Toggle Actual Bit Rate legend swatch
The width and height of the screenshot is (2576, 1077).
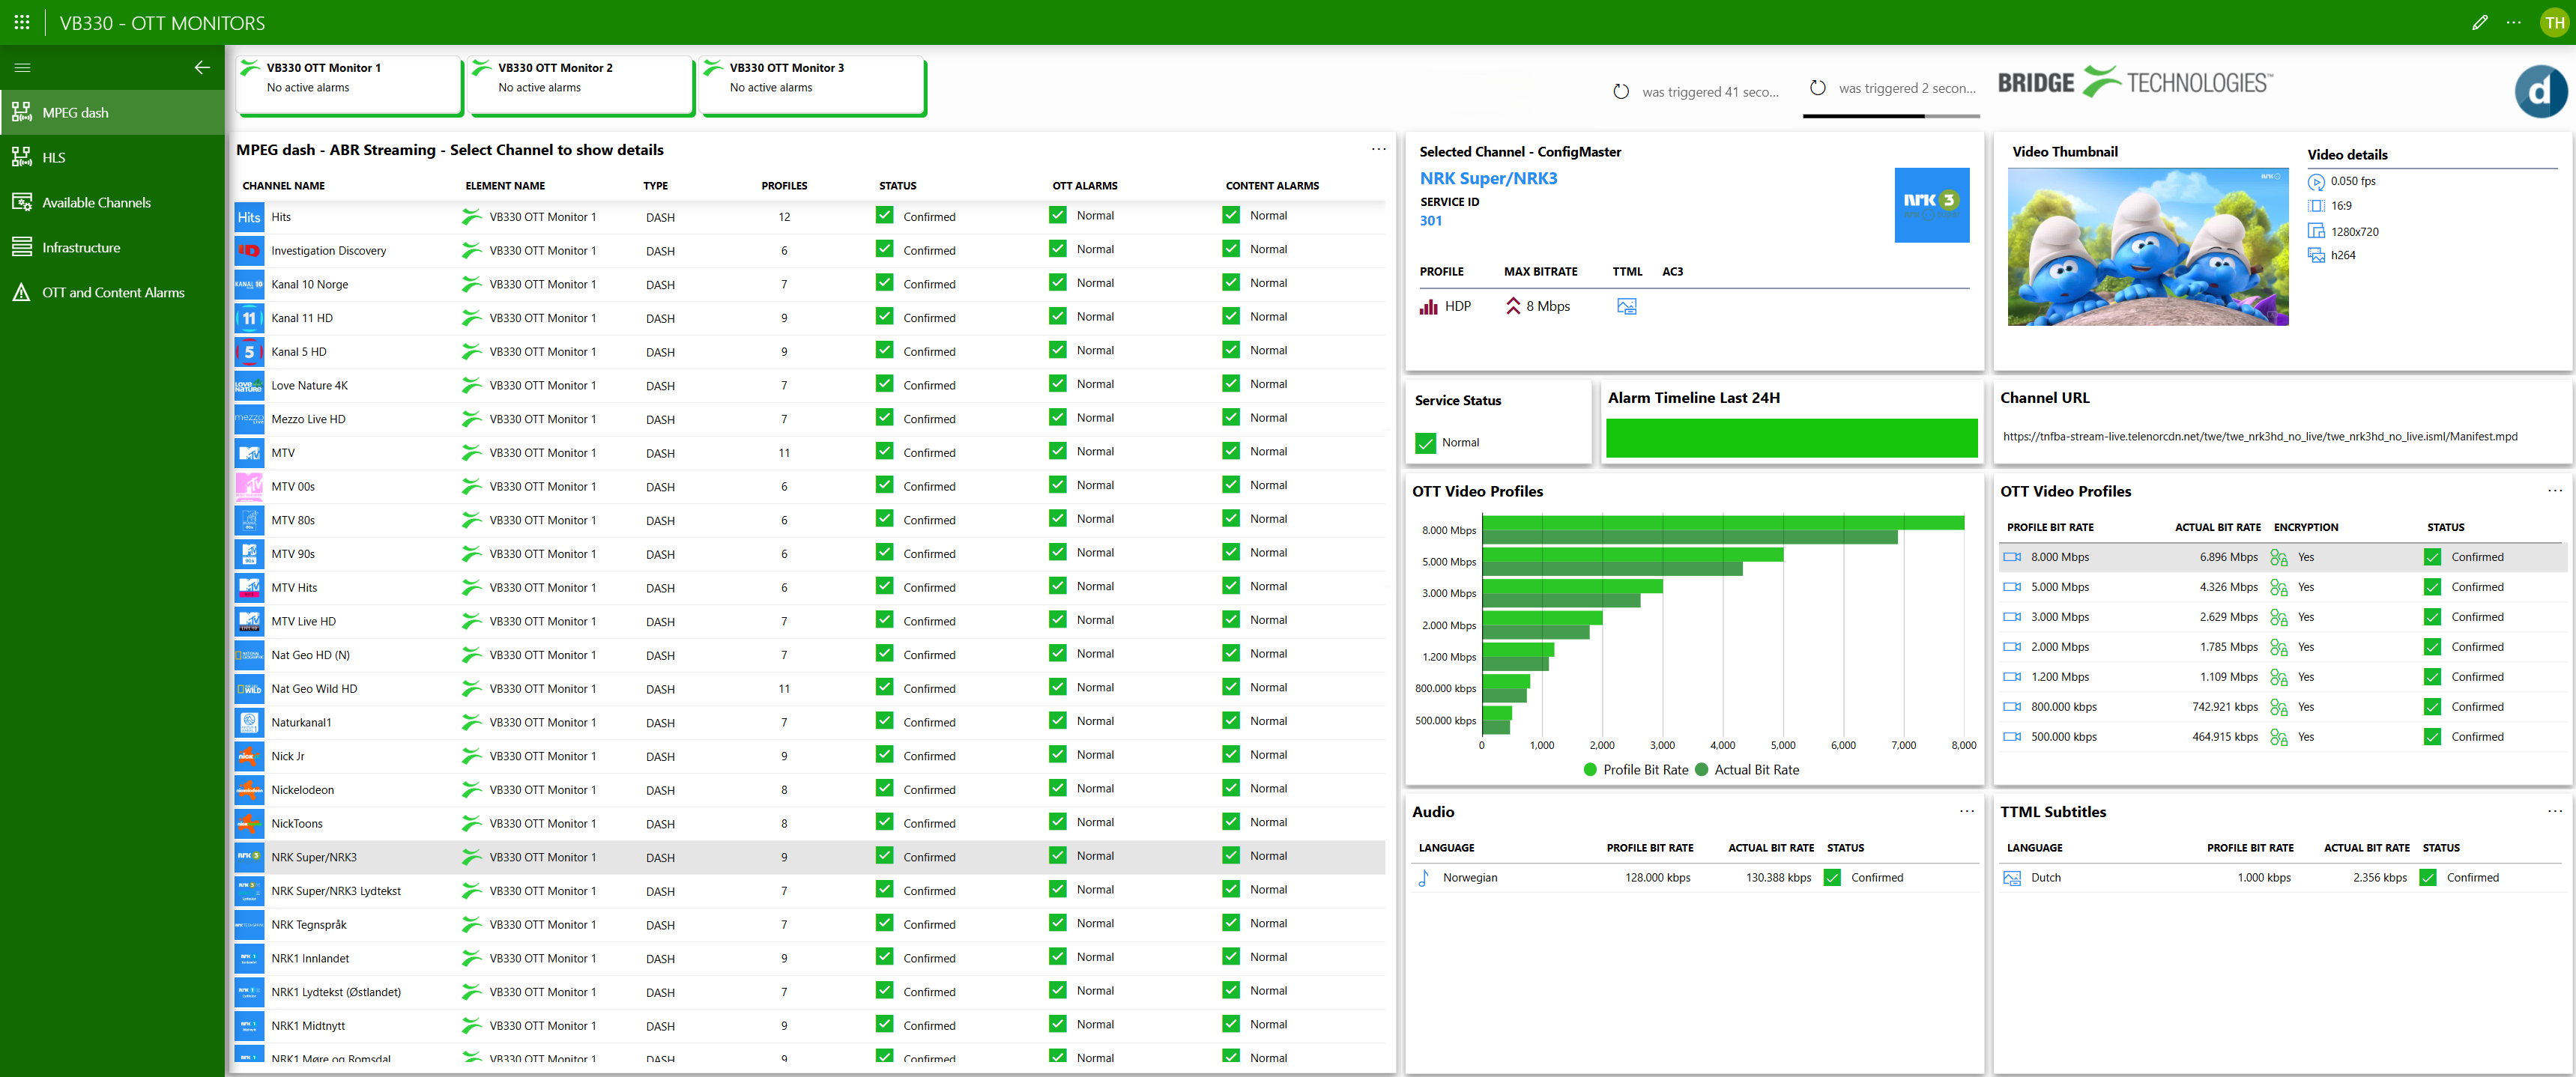[1701, 770]
